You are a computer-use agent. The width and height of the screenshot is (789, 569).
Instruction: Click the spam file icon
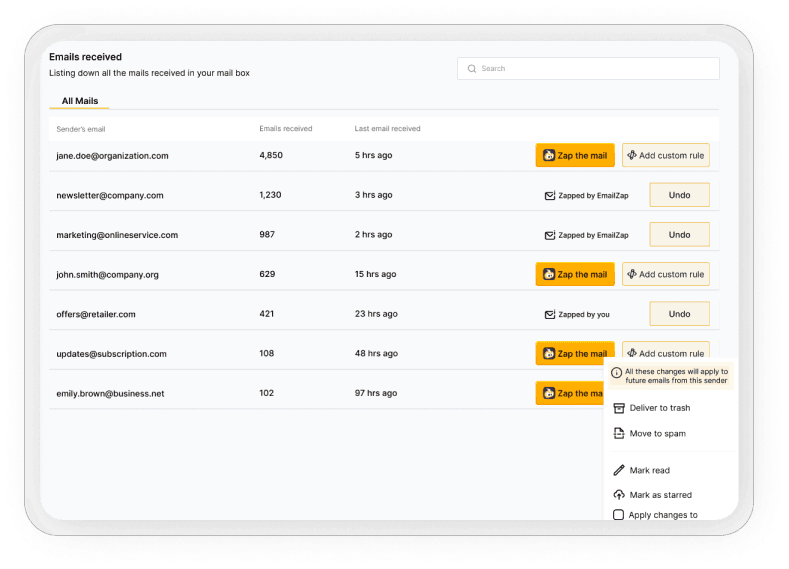coord(619,433)
